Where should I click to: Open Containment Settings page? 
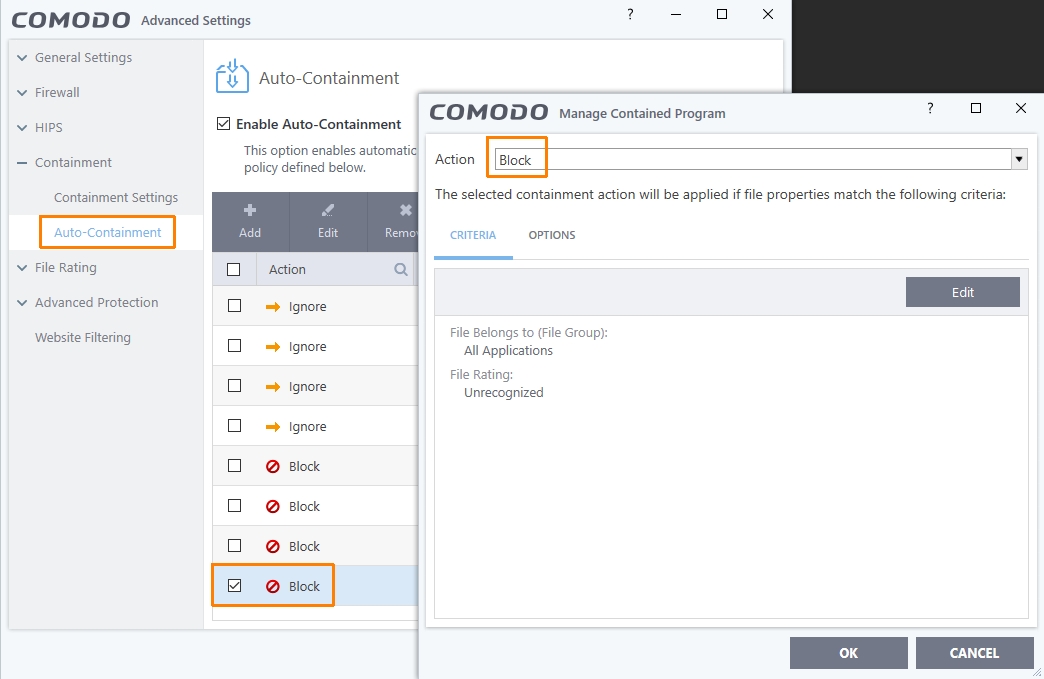(x=116, y=198)
